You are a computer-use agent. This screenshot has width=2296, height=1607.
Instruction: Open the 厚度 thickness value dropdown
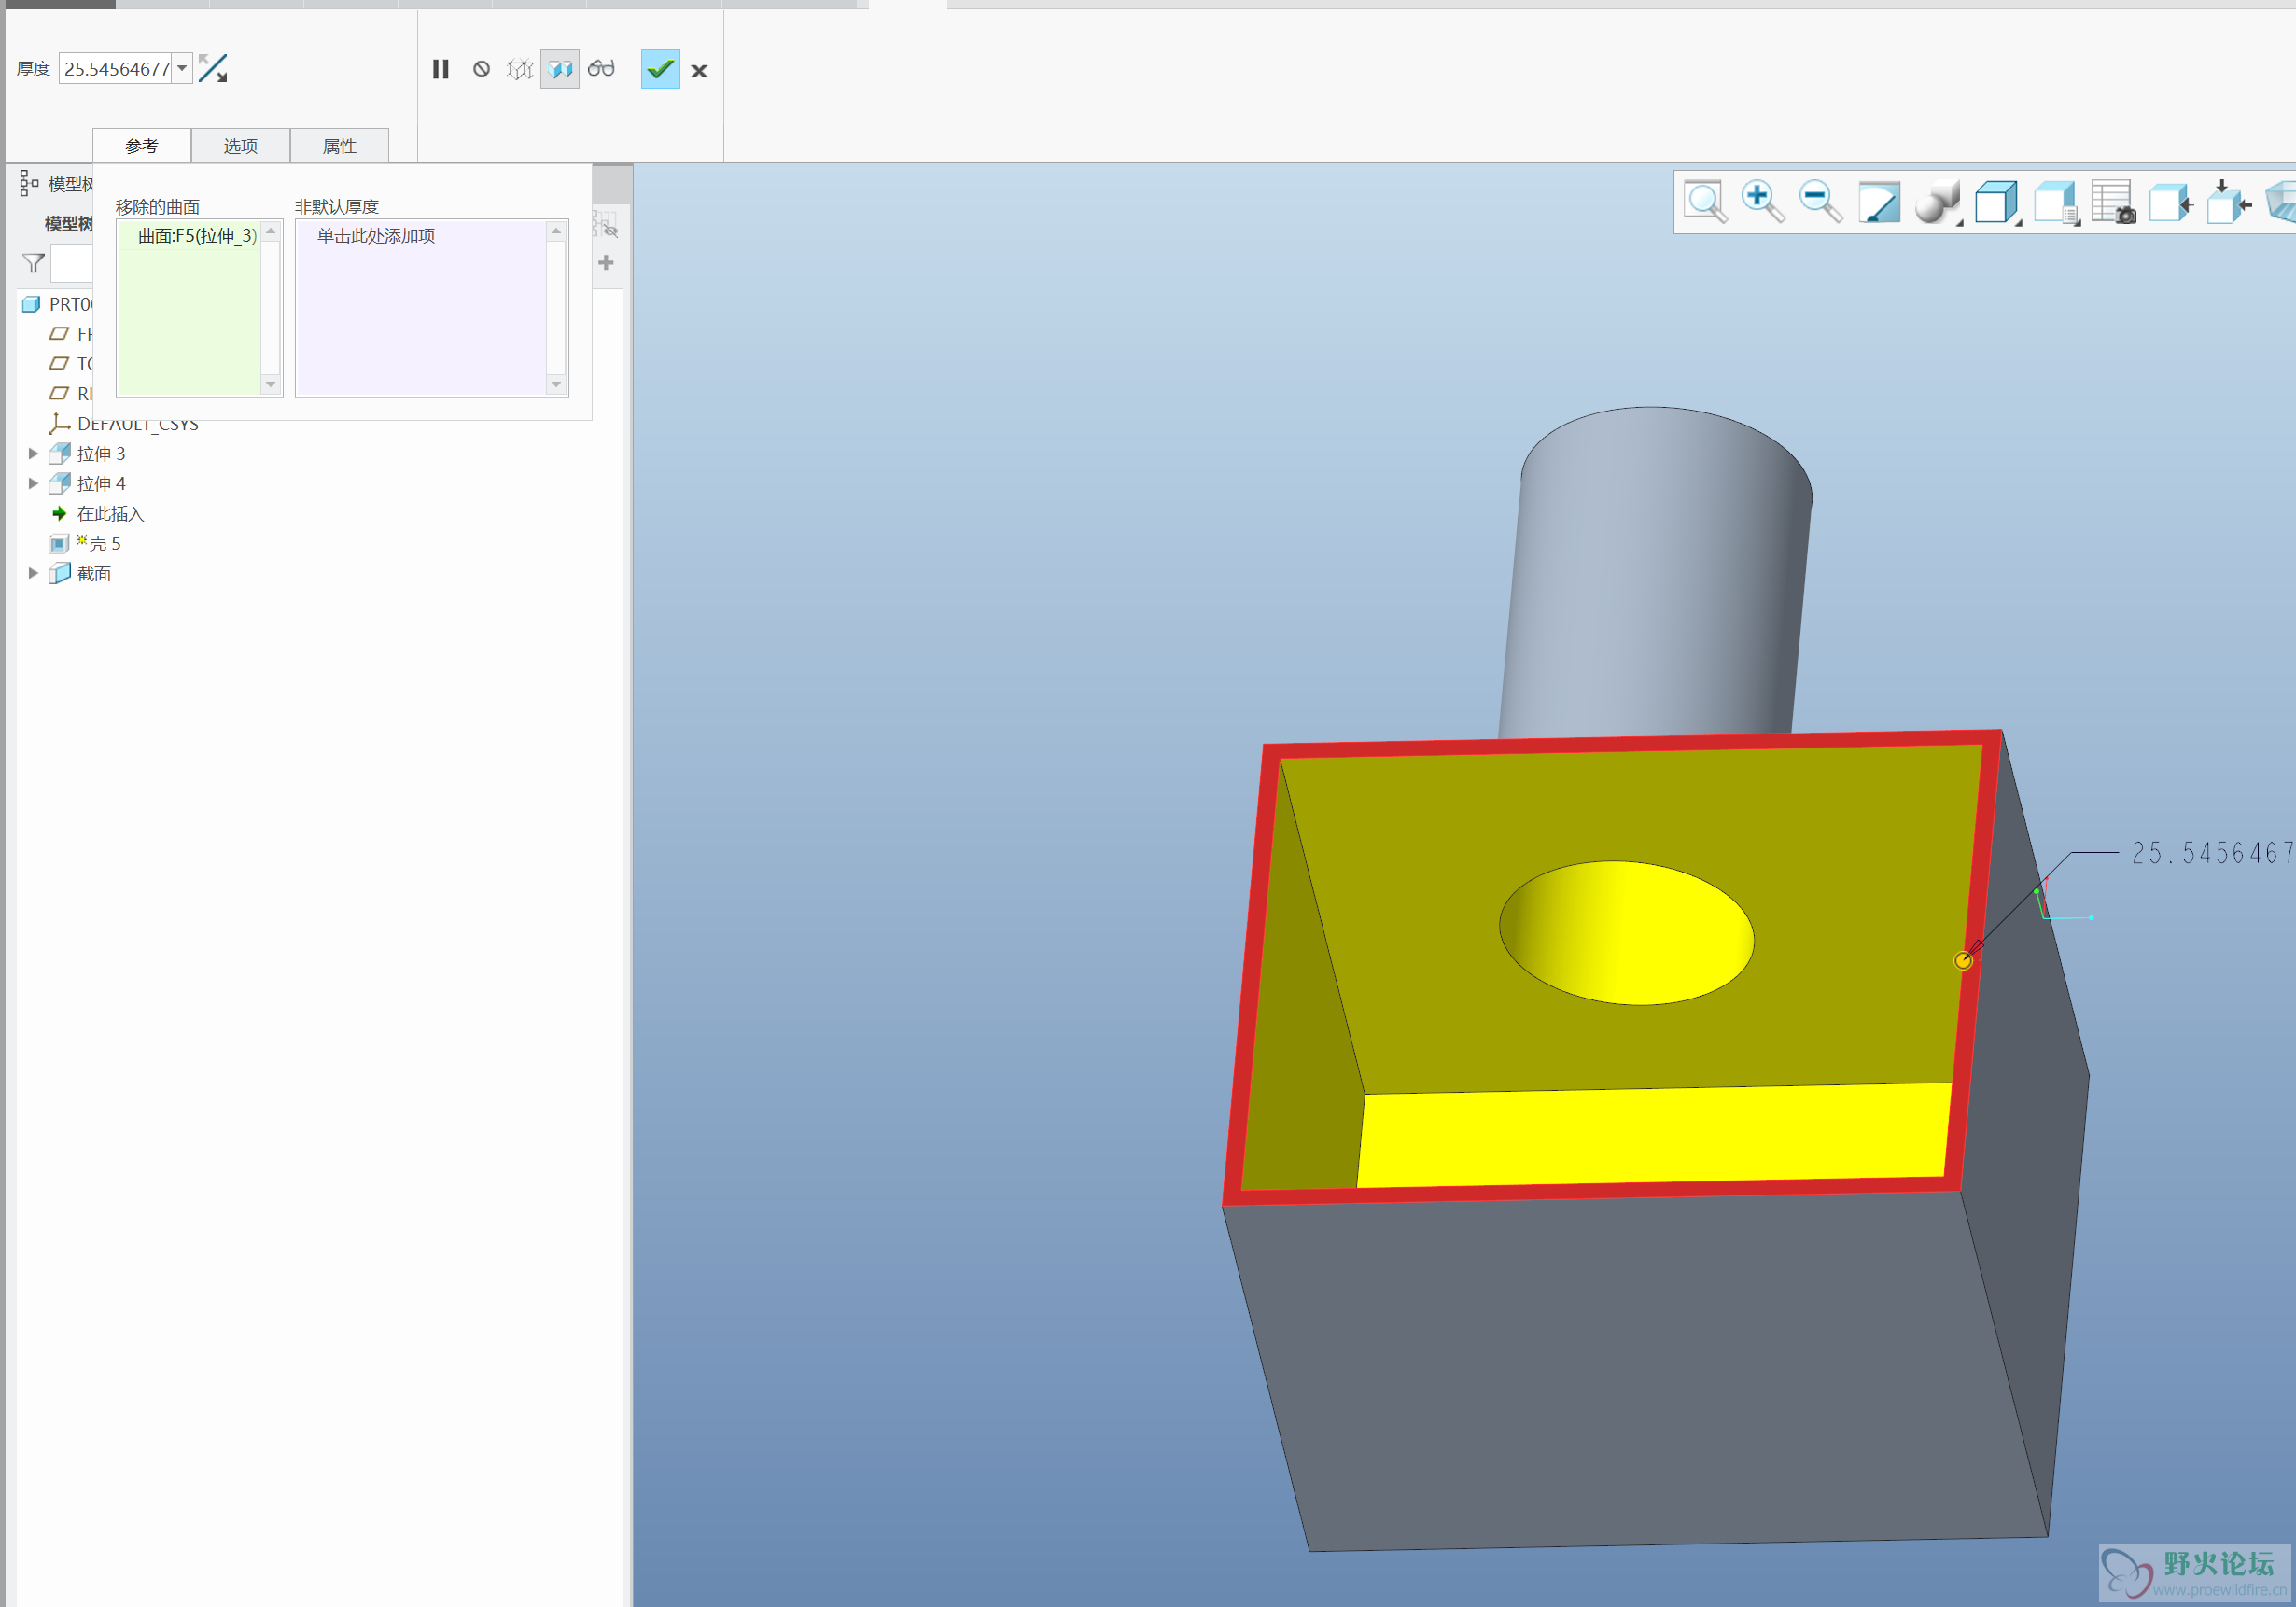[182, 68]
